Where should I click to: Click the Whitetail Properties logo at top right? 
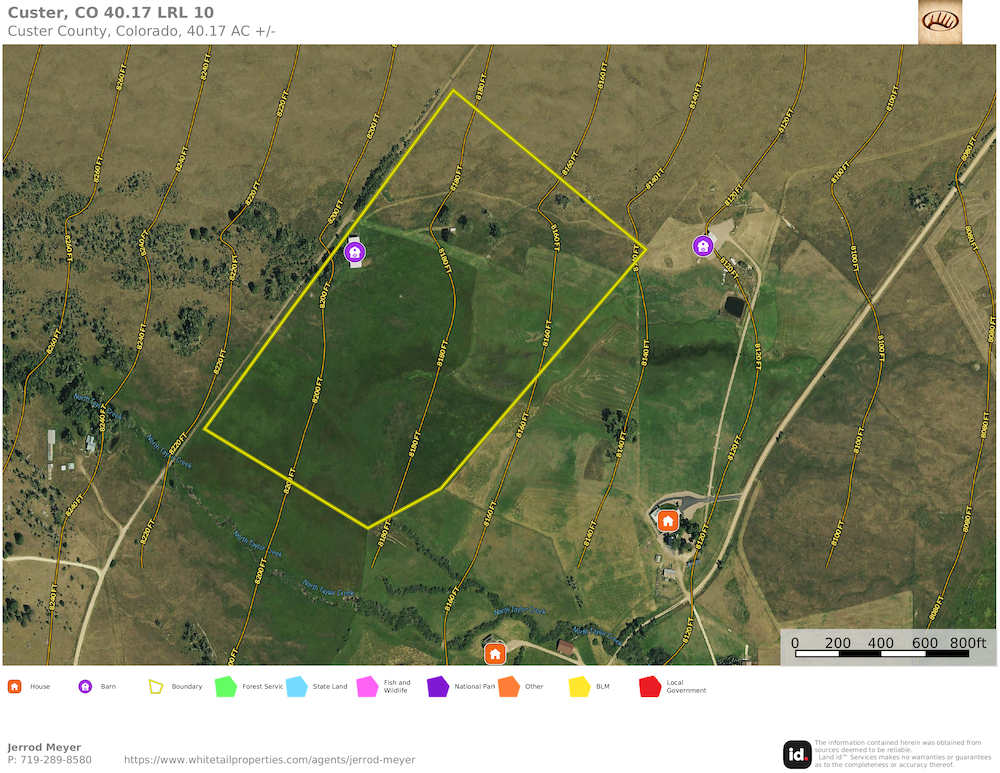(940, 22)
